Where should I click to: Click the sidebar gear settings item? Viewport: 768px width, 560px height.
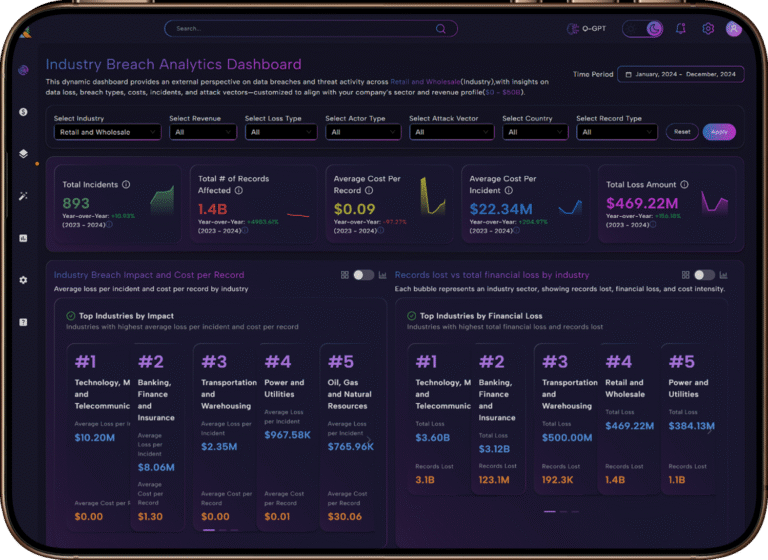click(23, 280)
